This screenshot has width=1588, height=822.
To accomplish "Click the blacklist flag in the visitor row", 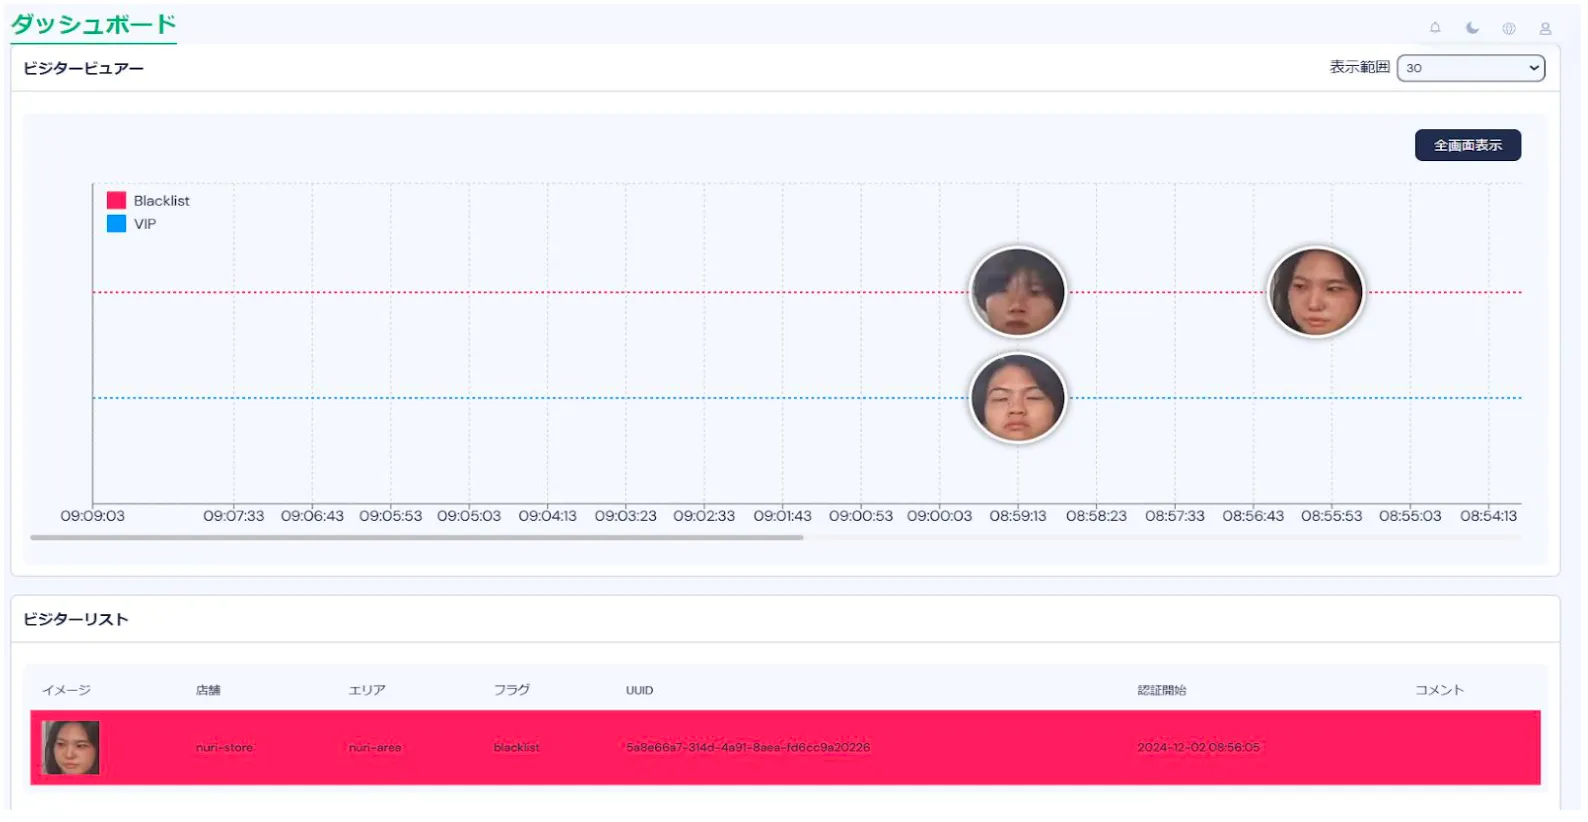I will coord(516,748).
